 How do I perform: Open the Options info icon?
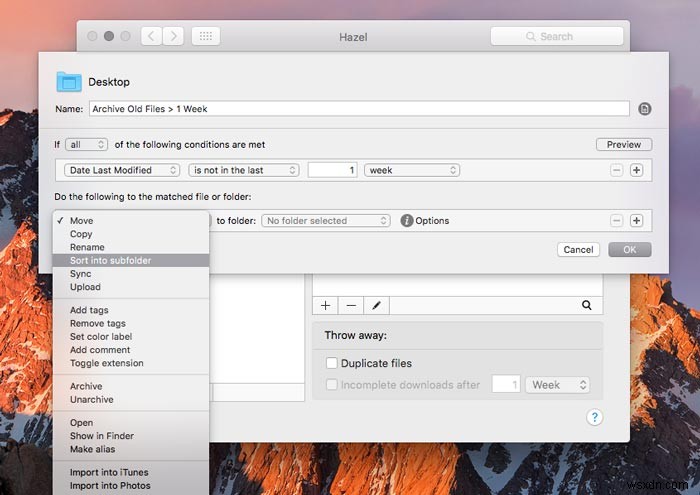click(407, 220)
